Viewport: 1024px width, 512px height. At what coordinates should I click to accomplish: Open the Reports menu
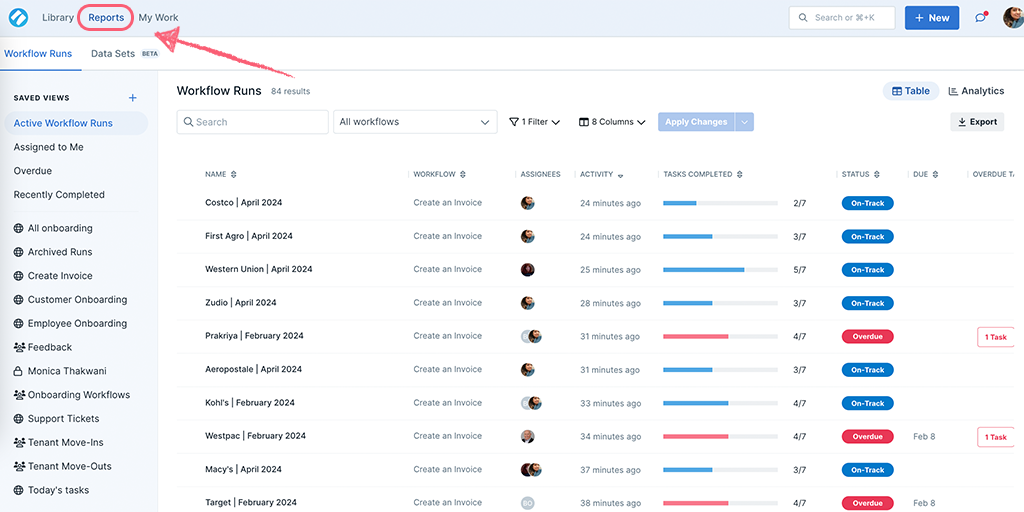coord(106,18)
